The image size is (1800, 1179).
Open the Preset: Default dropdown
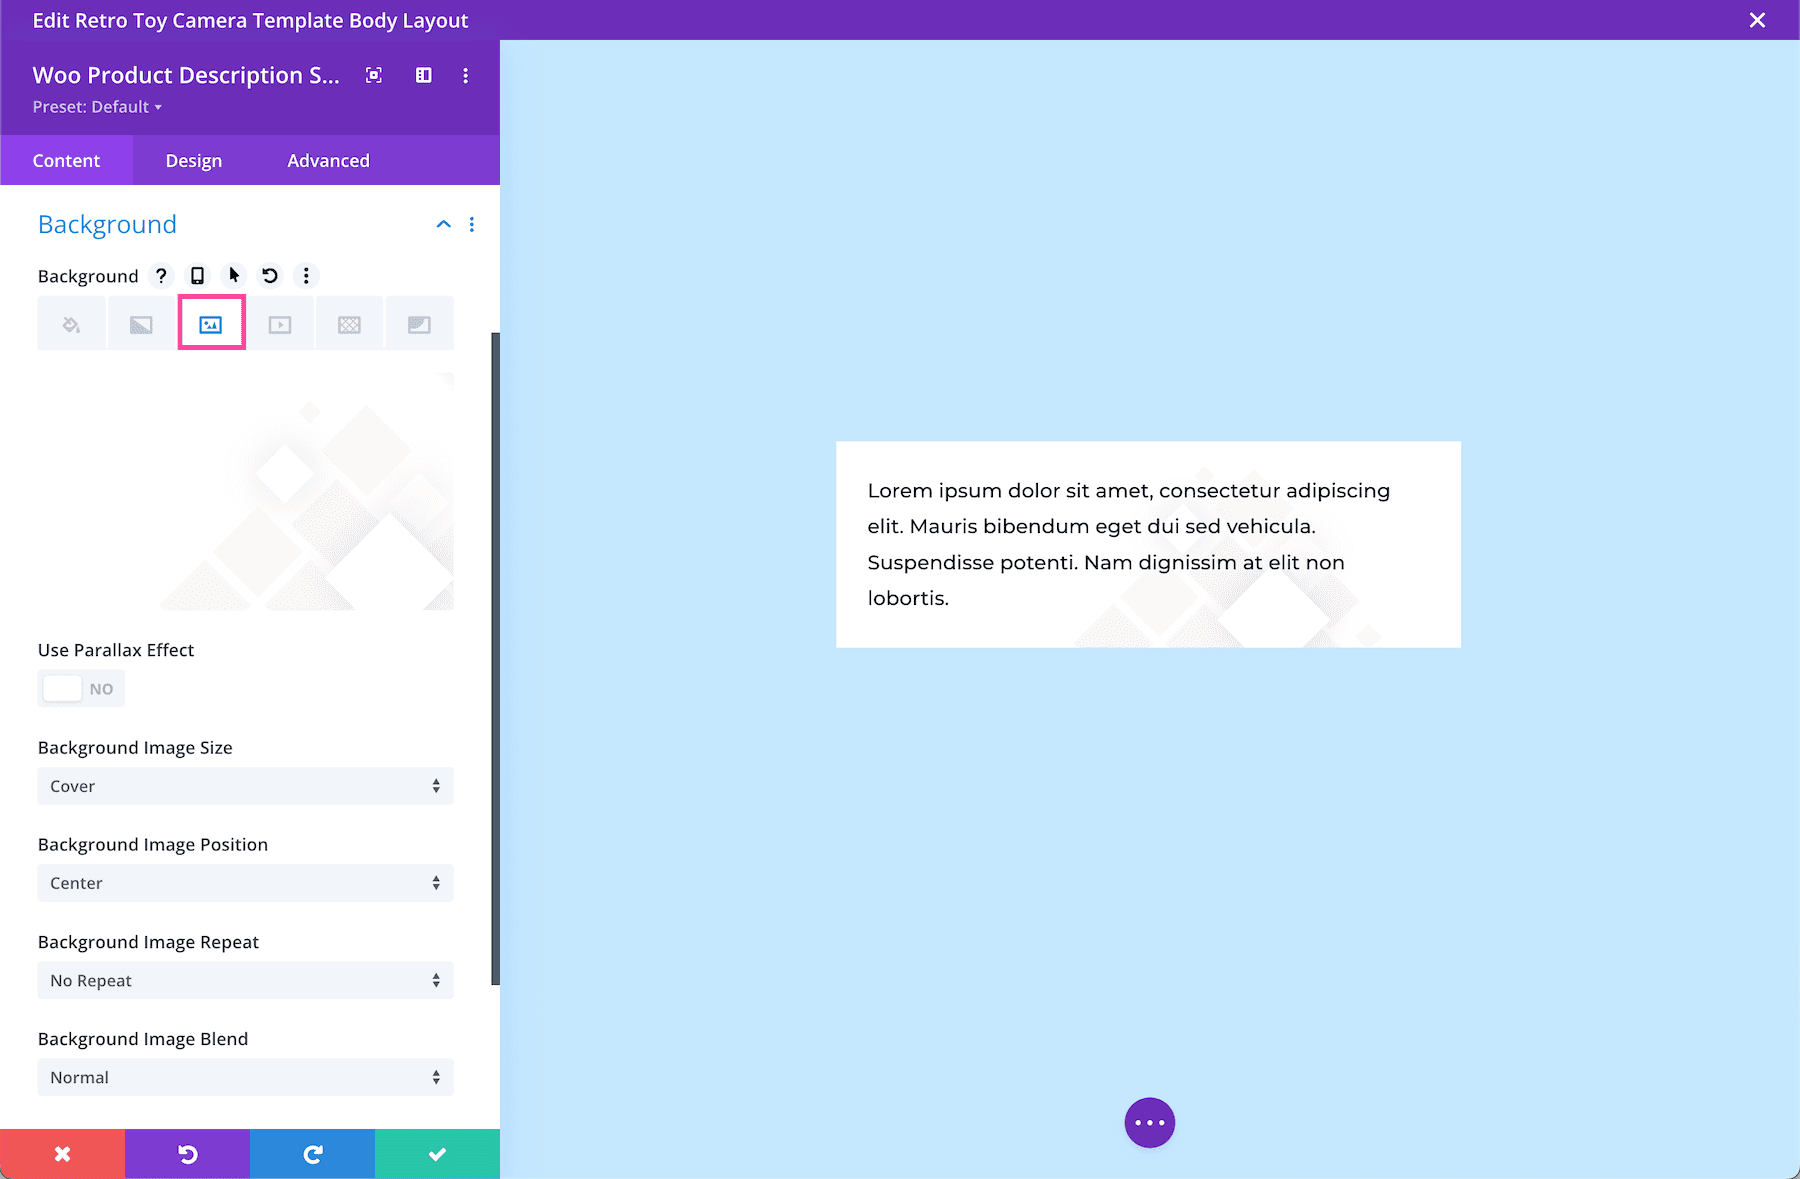[97, 106]
